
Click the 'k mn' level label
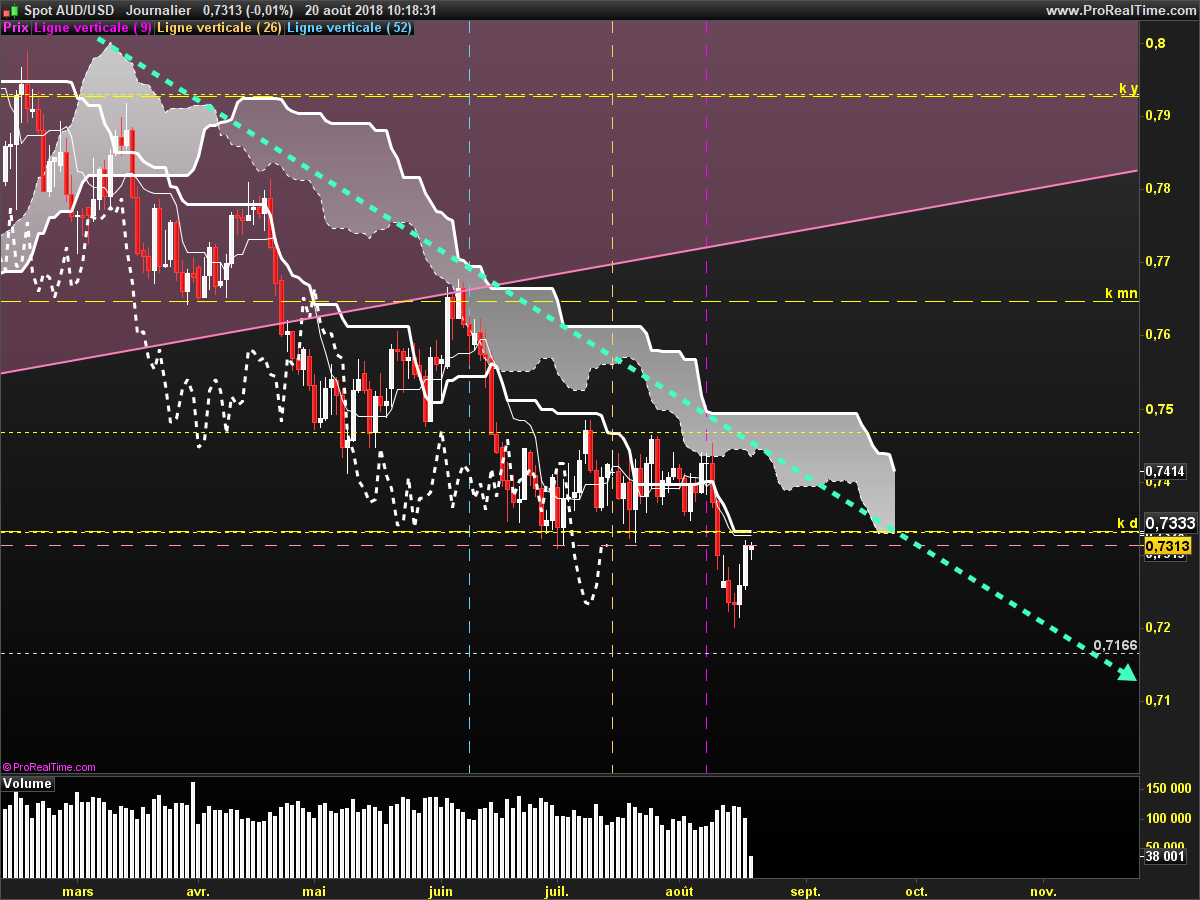(x=1121, y=293)
